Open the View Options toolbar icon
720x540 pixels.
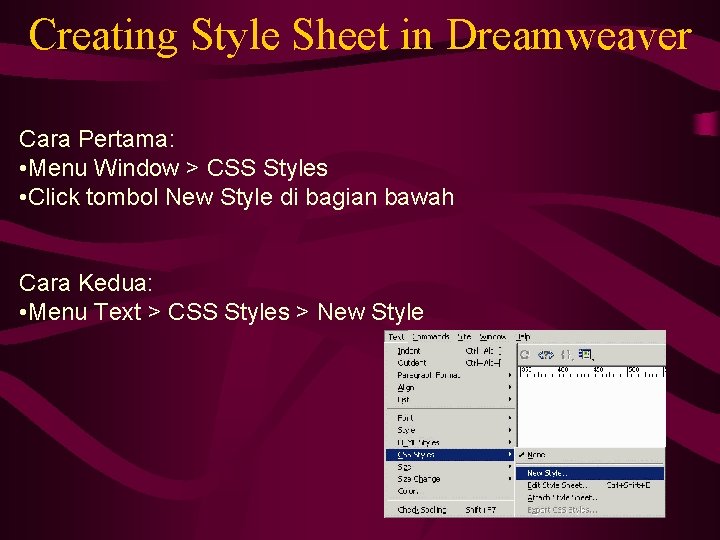(x=585, y=354)
